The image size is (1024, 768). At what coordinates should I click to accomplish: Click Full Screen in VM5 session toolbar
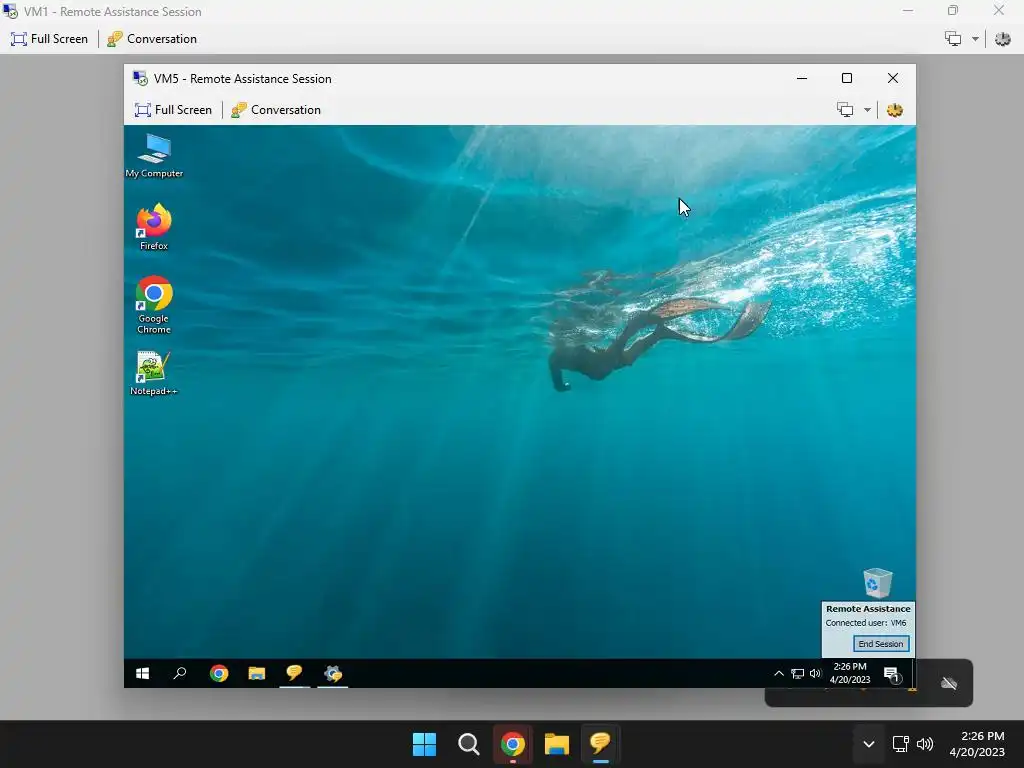(x=174, y=110)
